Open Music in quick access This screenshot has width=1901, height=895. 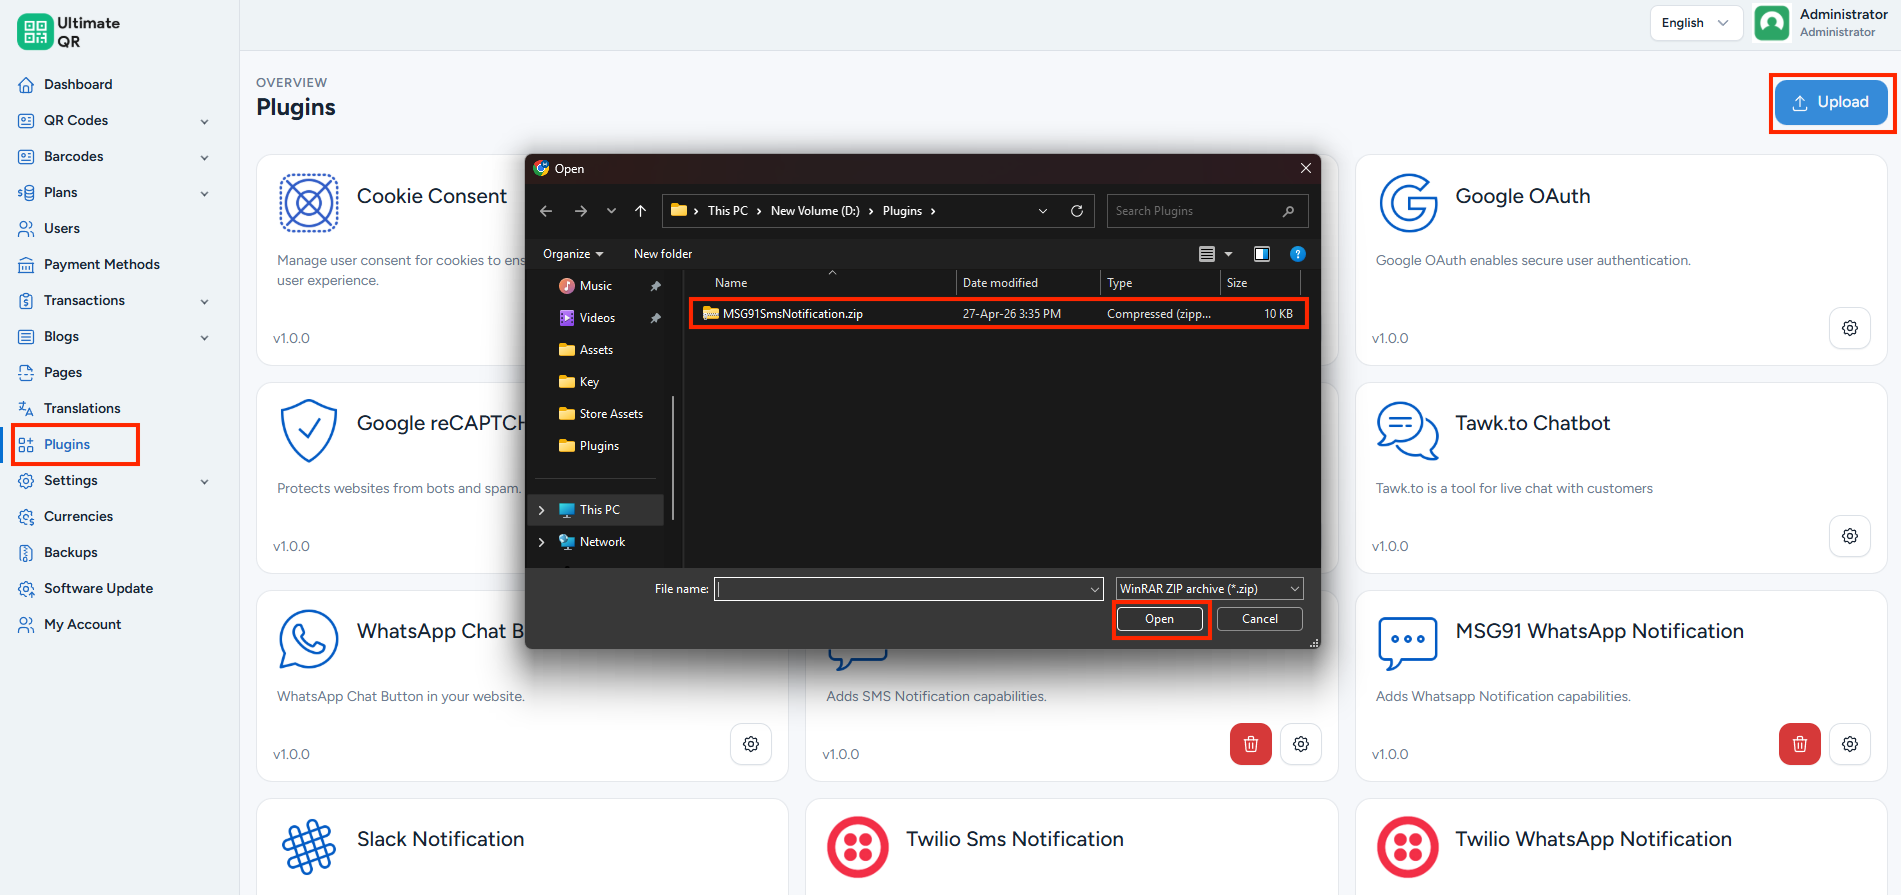pyautogui.click(x=596, y=286)
